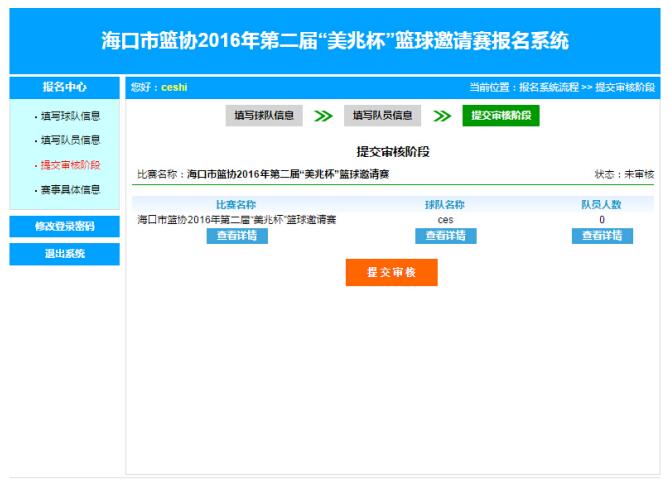Click the 修改登录密码 button

click(x=65, y=227)
